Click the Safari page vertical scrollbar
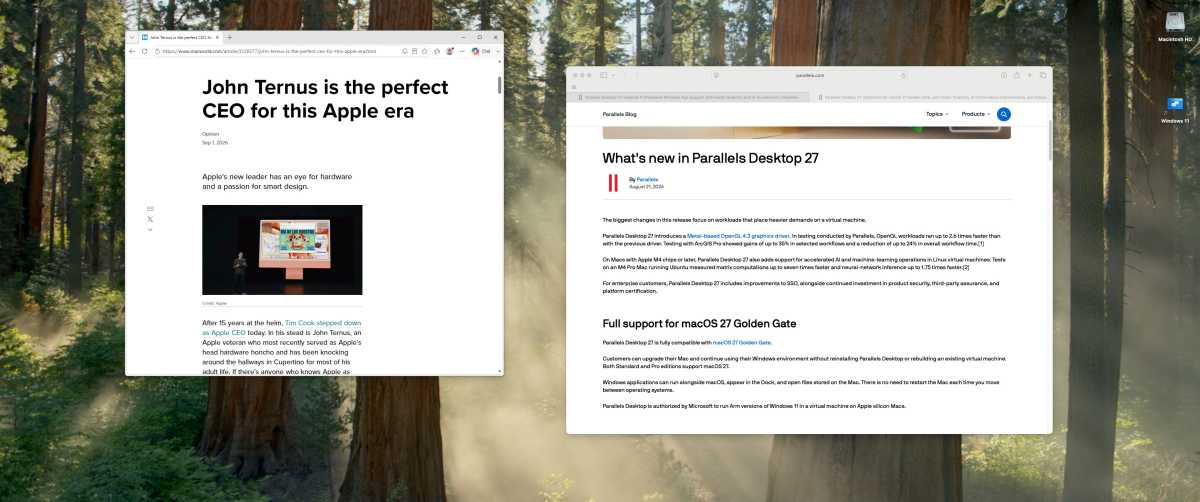Screen dimensions: 1200x502 click(x=1049, y=140)
